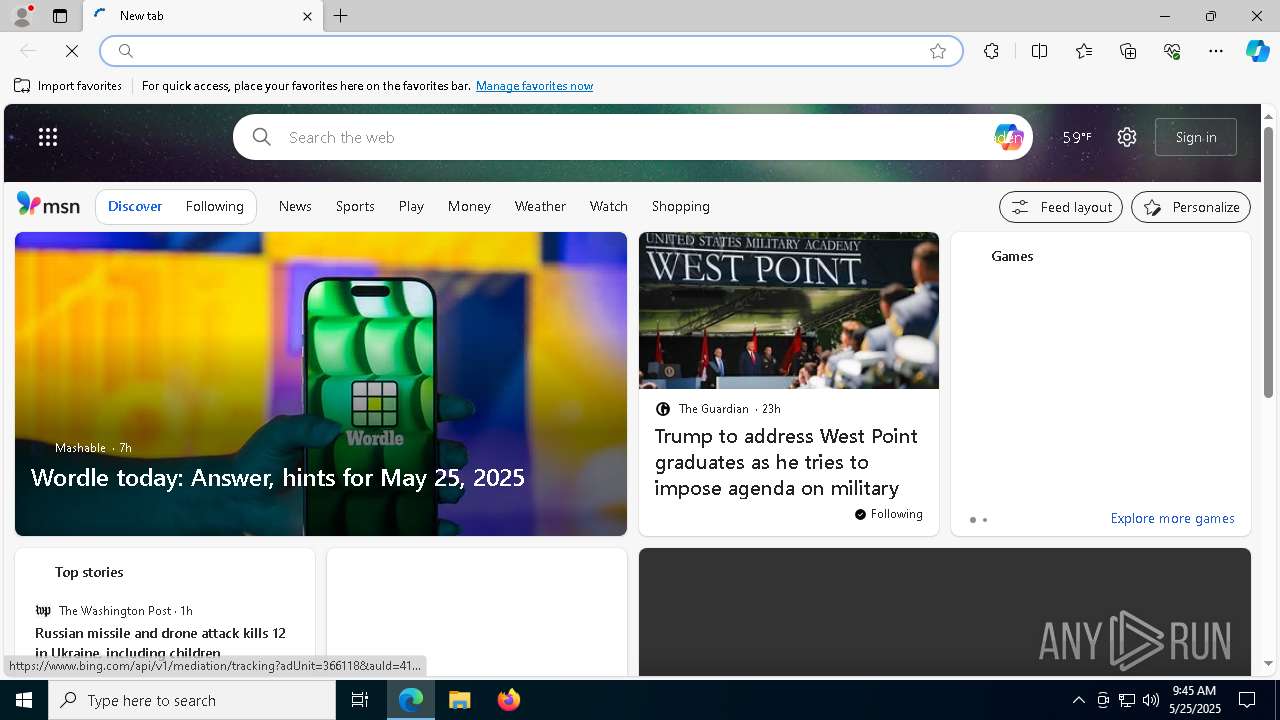
Task: Open the Wordle today article
Action: tap(278, 477)
